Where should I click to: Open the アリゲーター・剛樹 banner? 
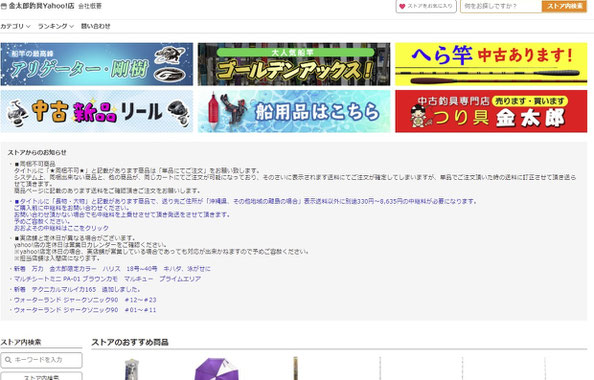[97, 64]
